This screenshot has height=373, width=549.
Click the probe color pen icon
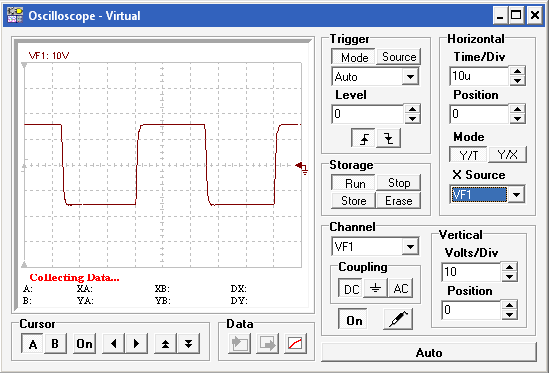pyautogui.click(x=398, y=319)
